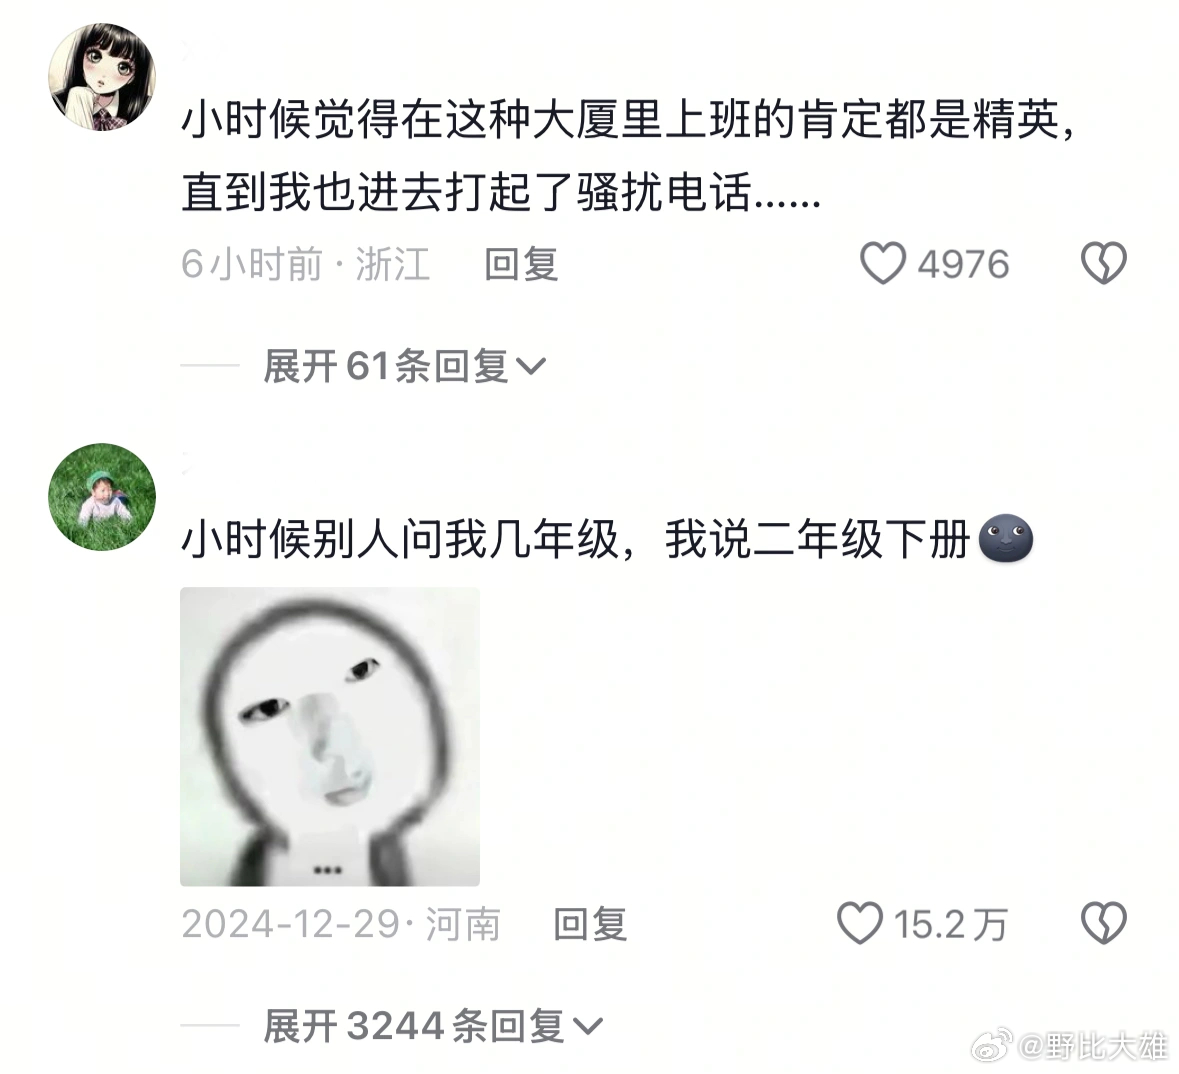This screenshot has width=1179, height=1074.
Task: Tap the dark moon emoji in comment
Action: (1006, 539)
